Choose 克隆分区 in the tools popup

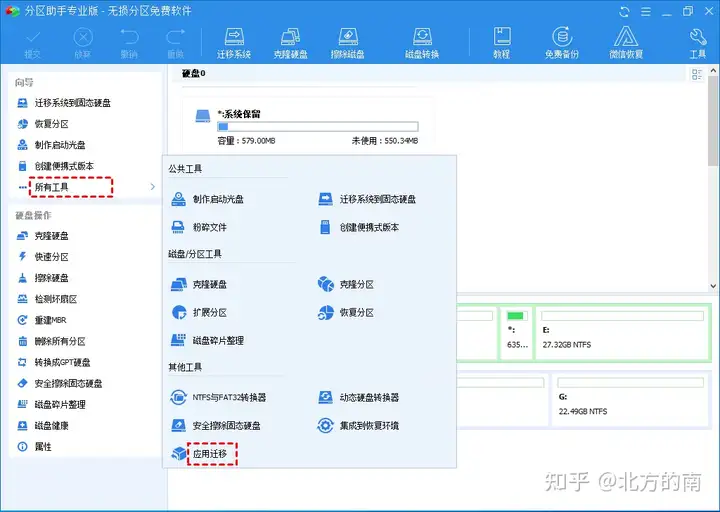346,285
